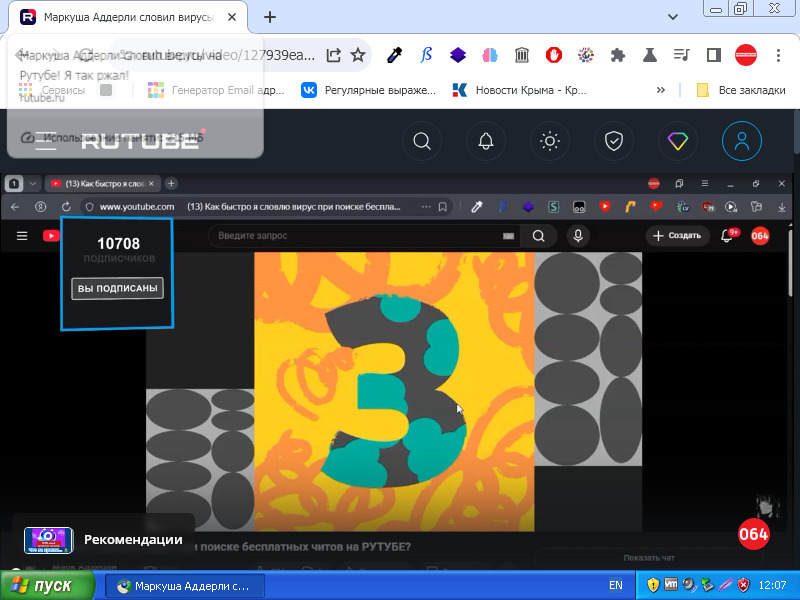800x600 pixels.
Task: Open the Windows 'пуск' Start menu
Action: point(42,586)
